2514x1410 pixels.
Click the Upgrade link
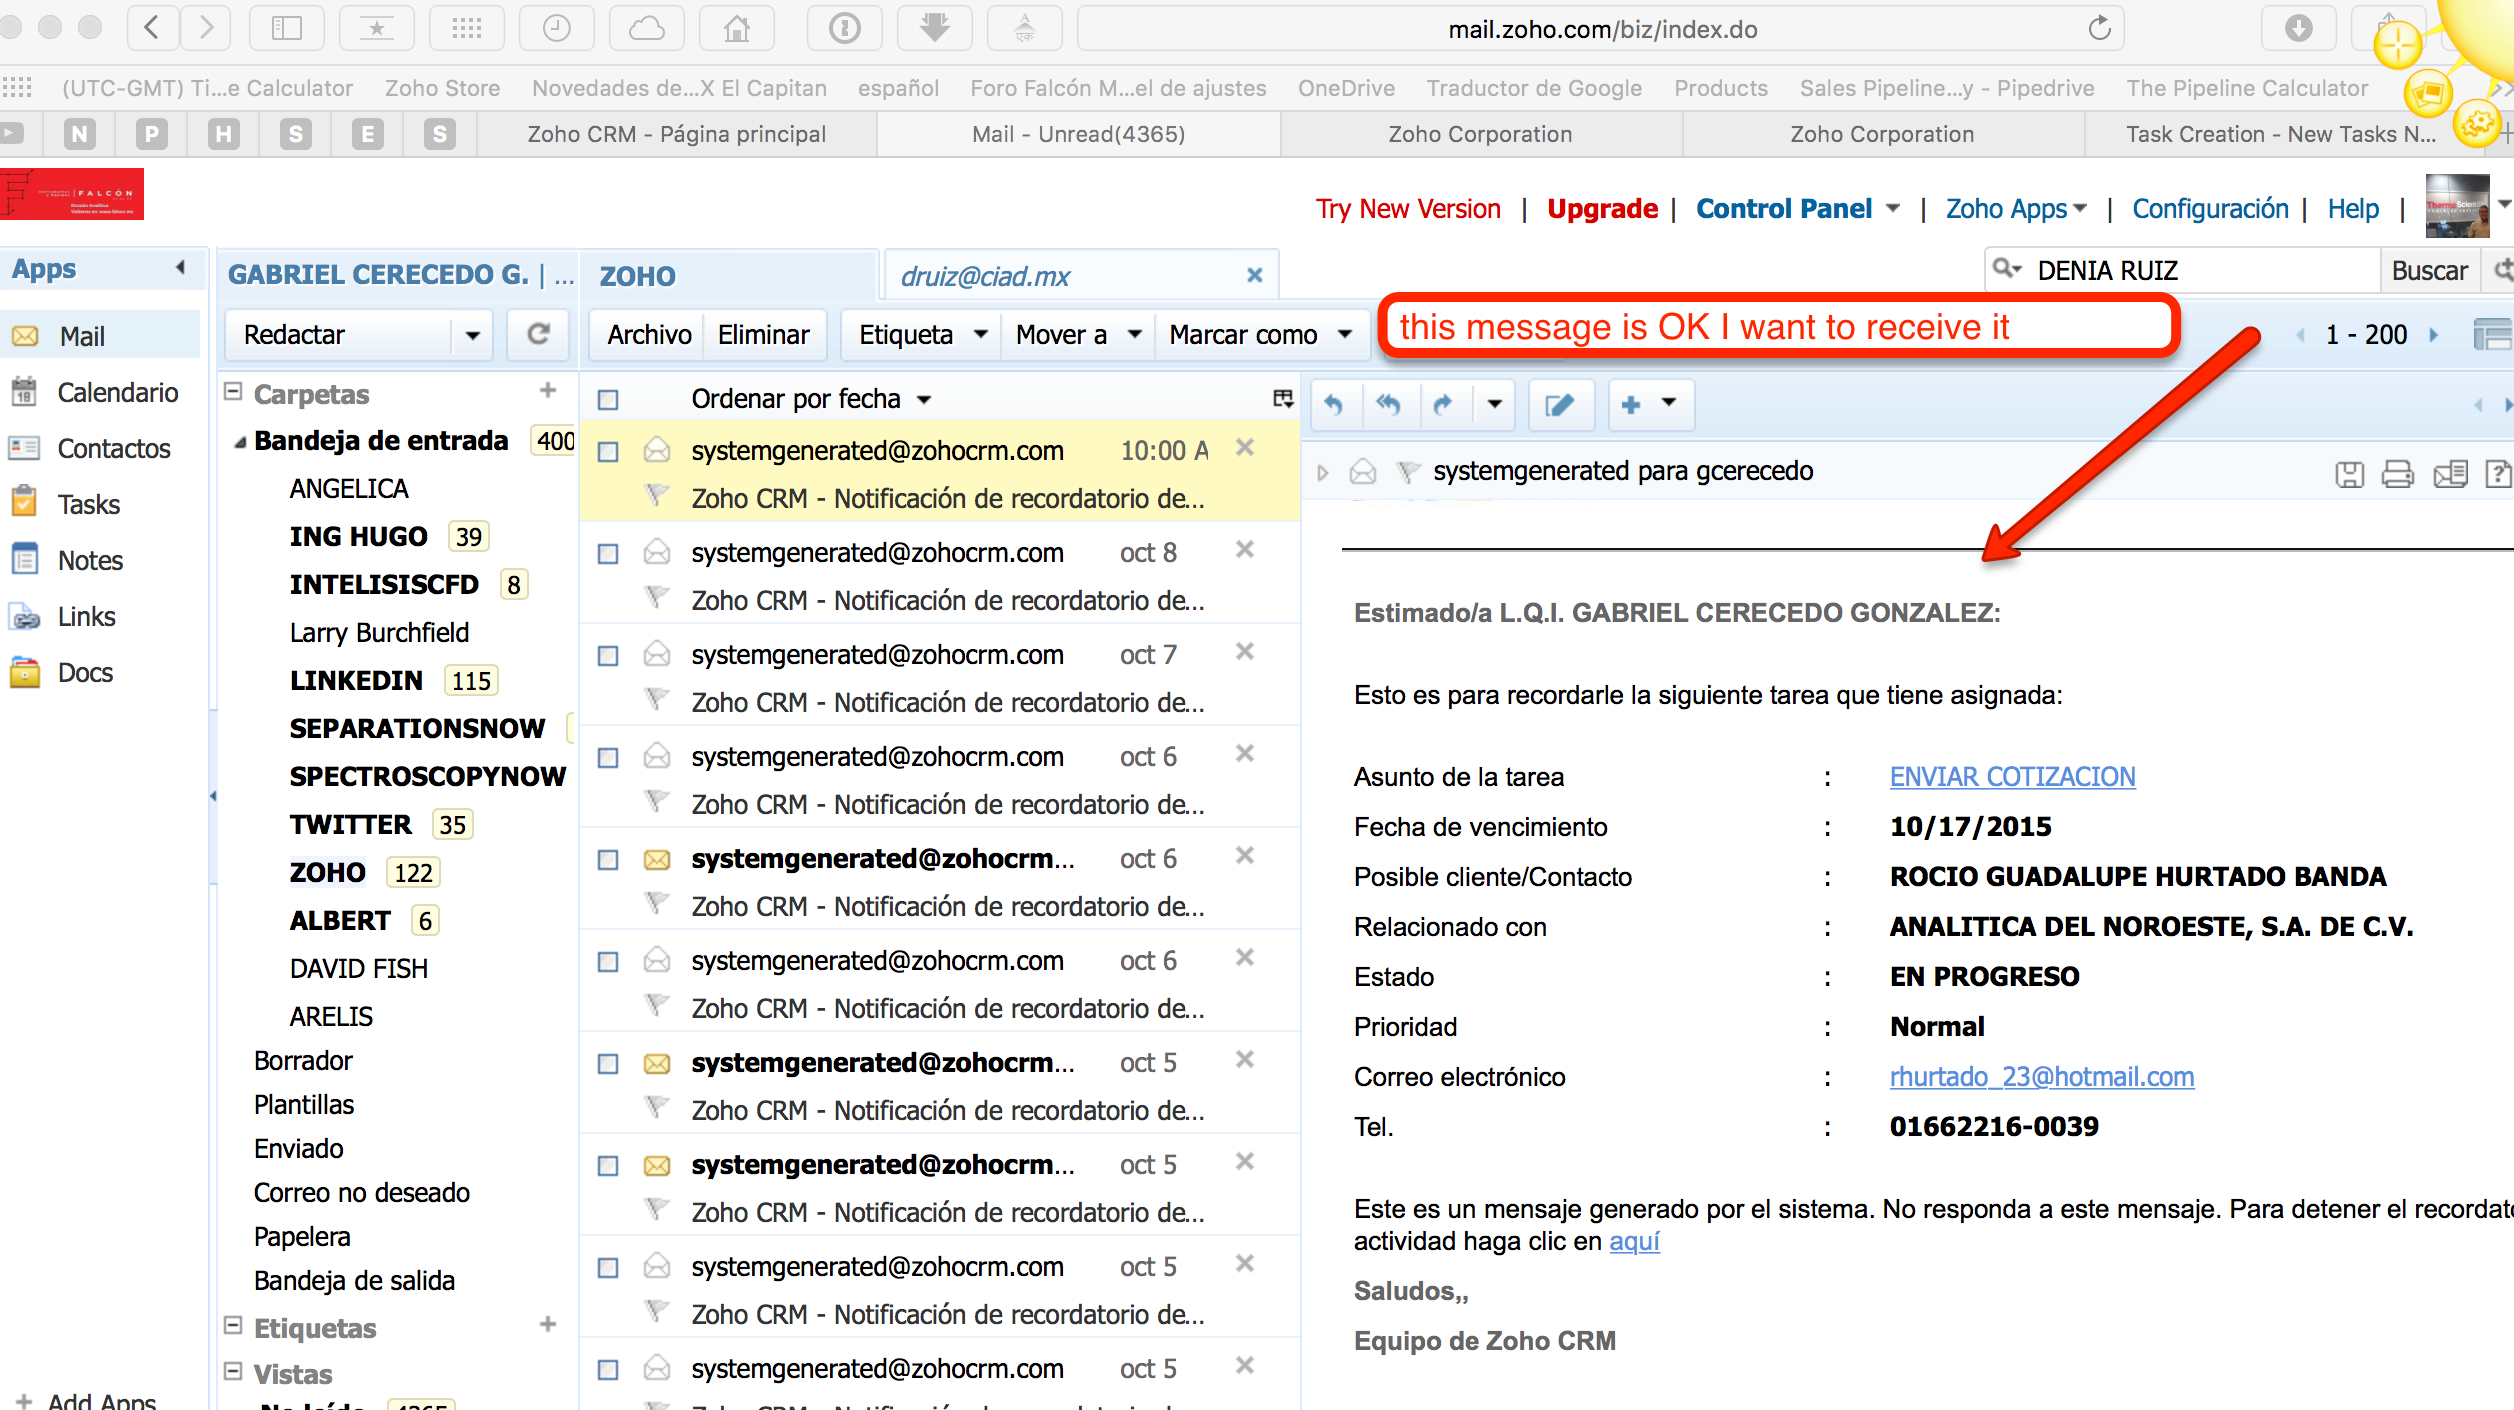[x=1602, y=208]
